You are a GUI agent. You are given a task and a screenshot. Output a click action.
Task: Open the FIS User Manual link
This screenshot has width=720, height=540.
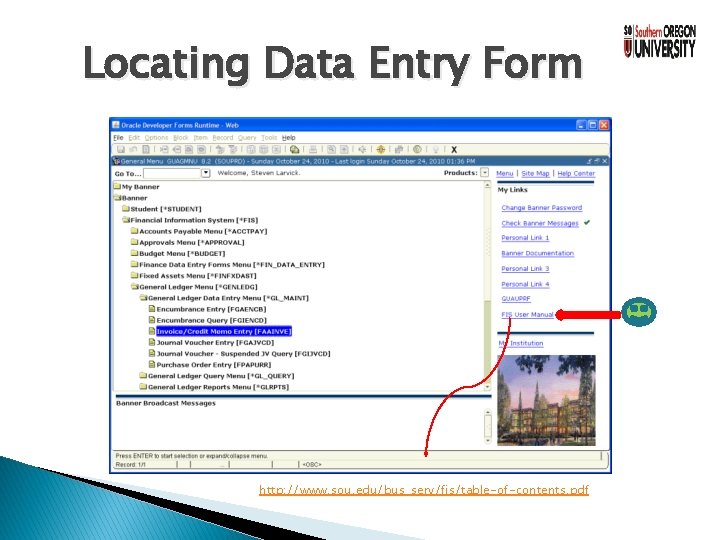528,315
